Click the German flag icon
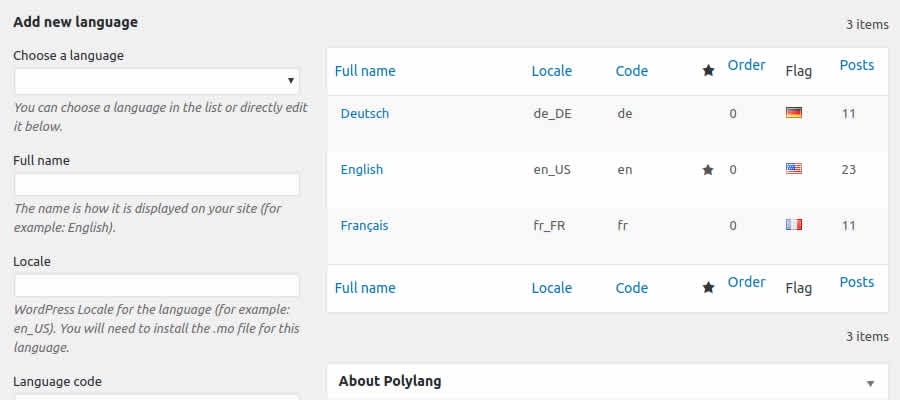This screenshot has height=400, width=900. tap(794, 113)
